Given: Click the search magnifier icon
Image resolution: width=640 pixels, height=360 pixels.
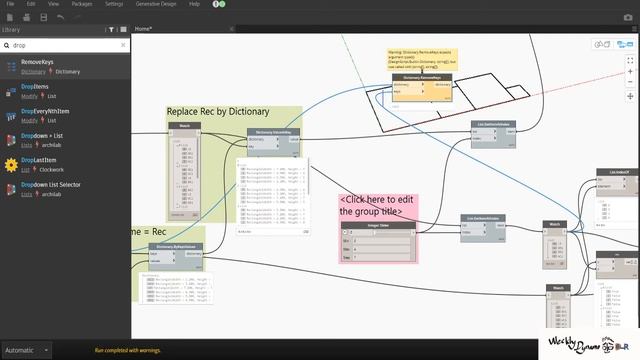Looking at the screenshot, I should 7,45.
